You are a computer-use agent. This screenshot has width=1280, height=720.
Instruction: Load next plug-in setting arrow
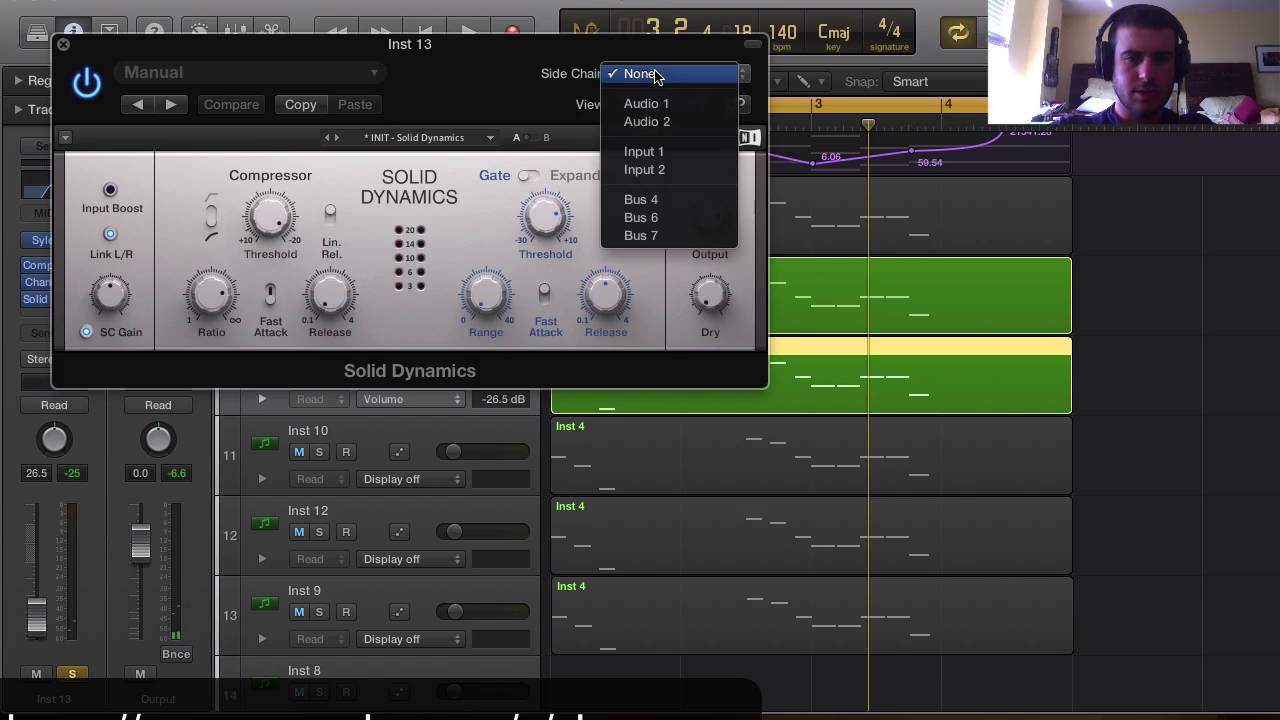tap(170, 104)
